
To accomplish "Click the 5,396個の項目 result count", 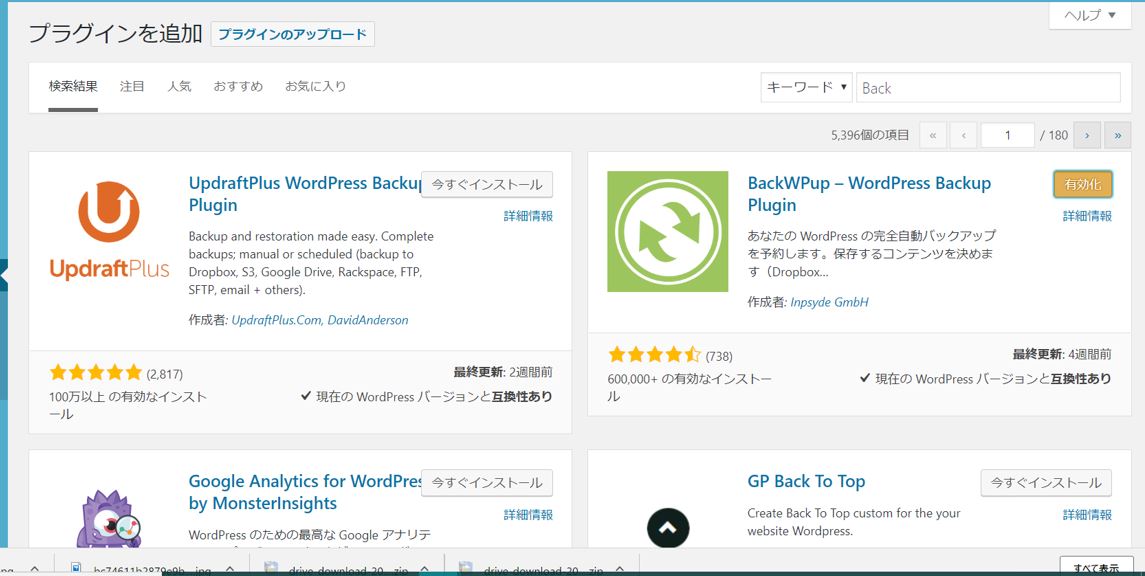I will pos(870,135).
